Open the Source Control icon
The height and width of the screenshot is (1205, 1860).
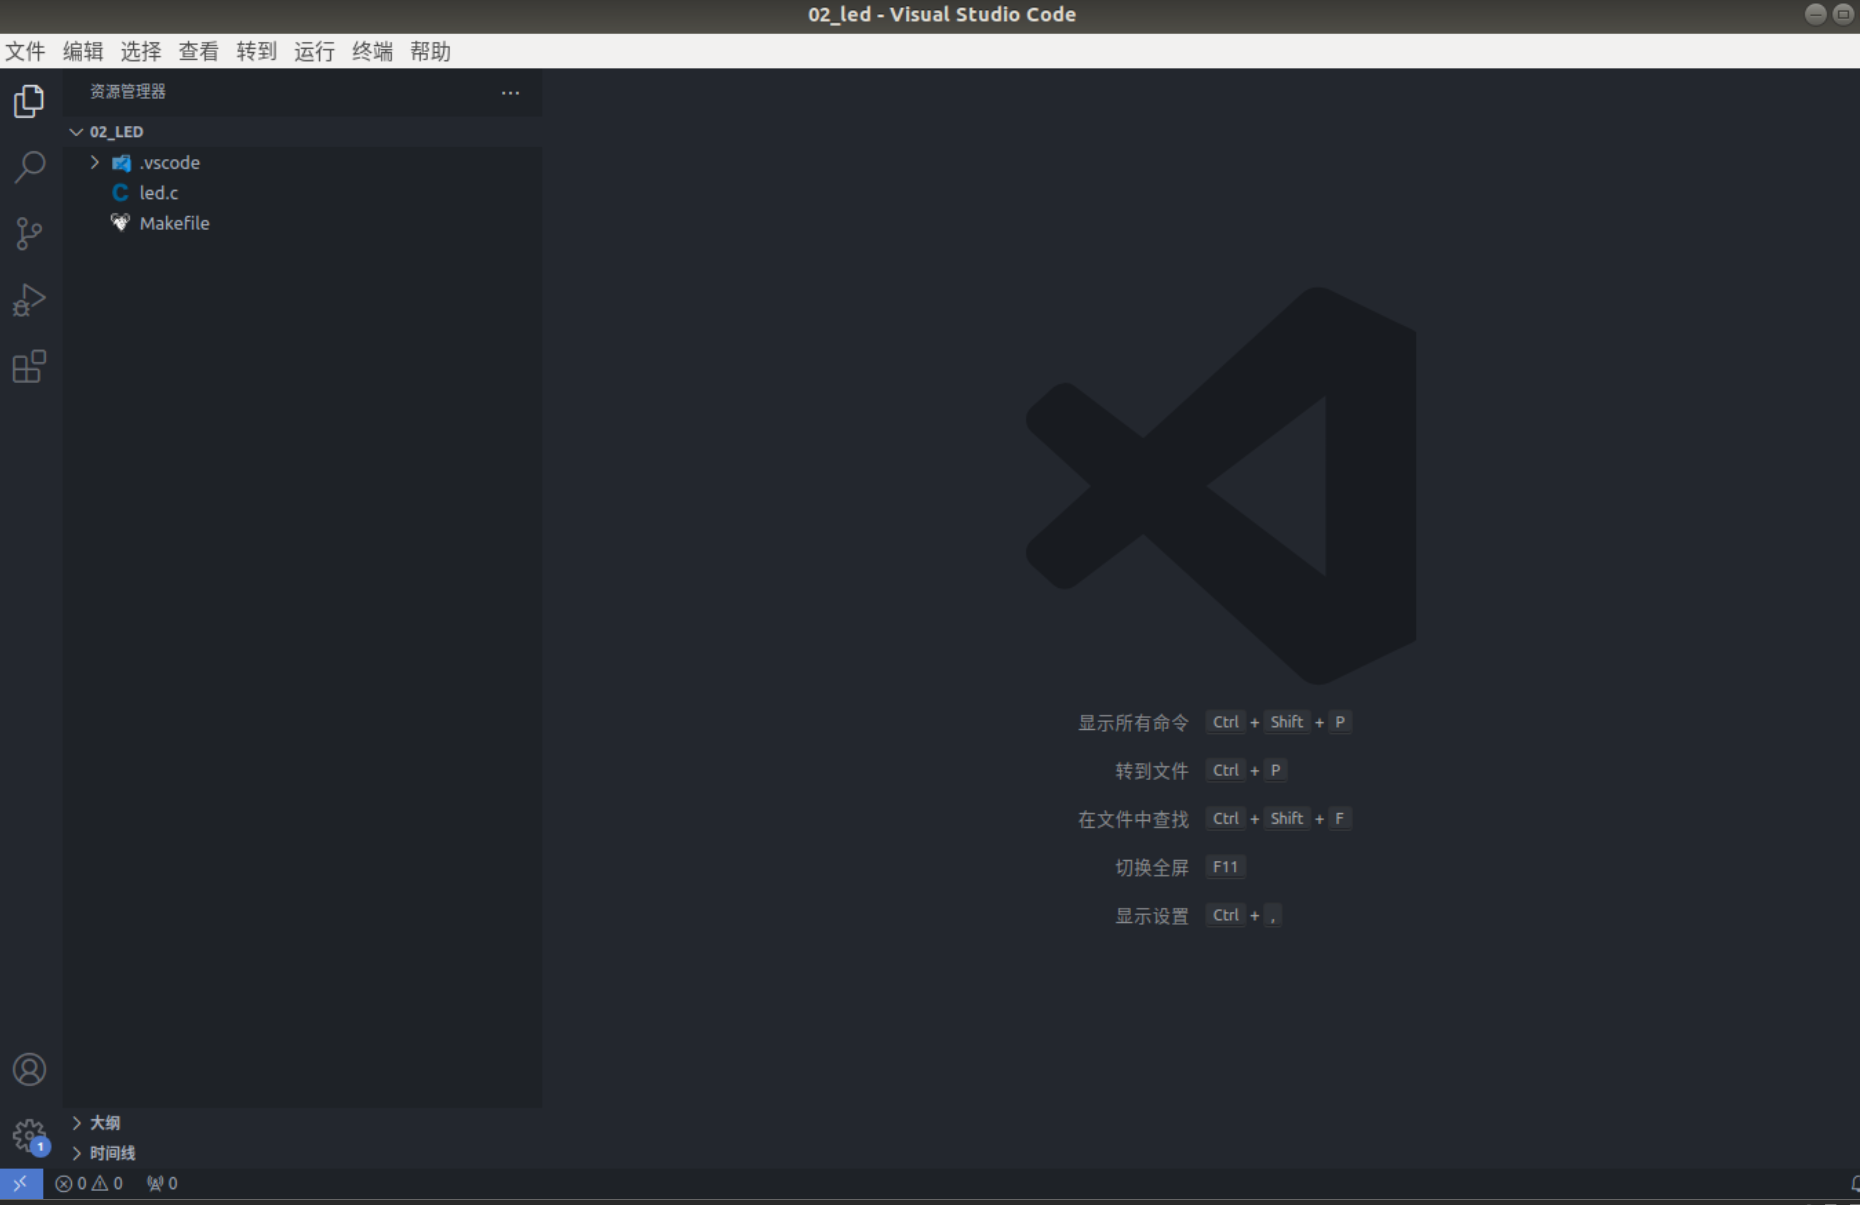click(x=29, y=232)
